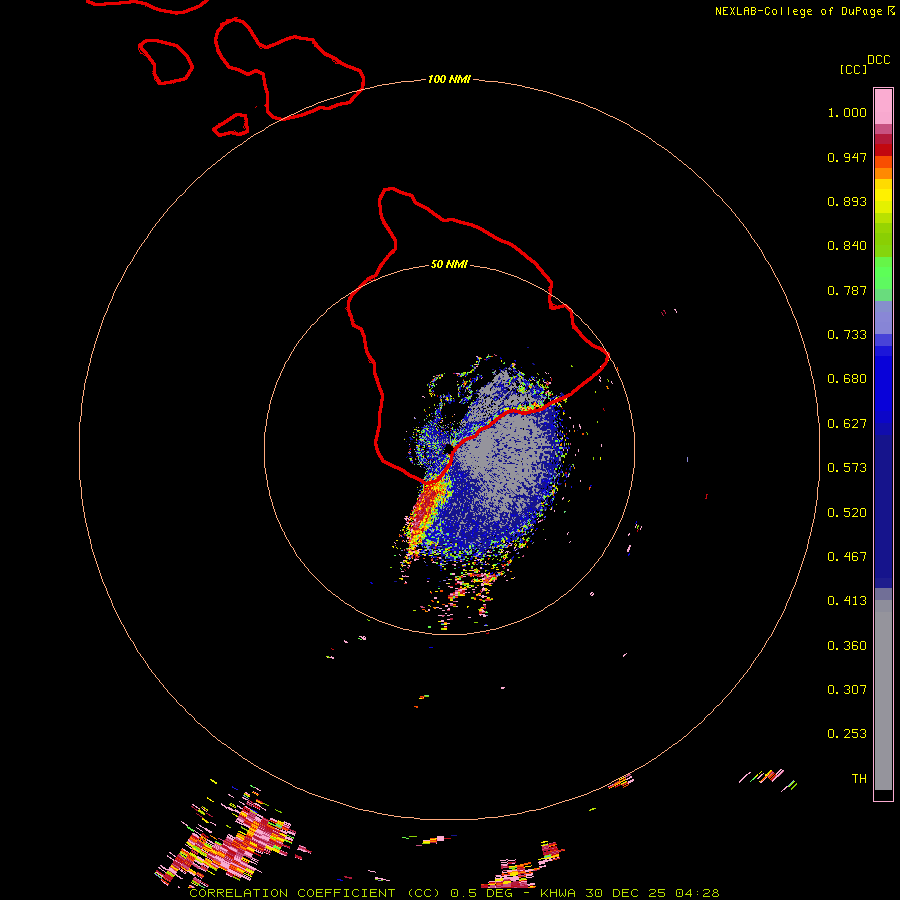Click the KHWA station identifier in footer
The width and height of the screenshot is (900, 900).
click(x=558, y=893)
